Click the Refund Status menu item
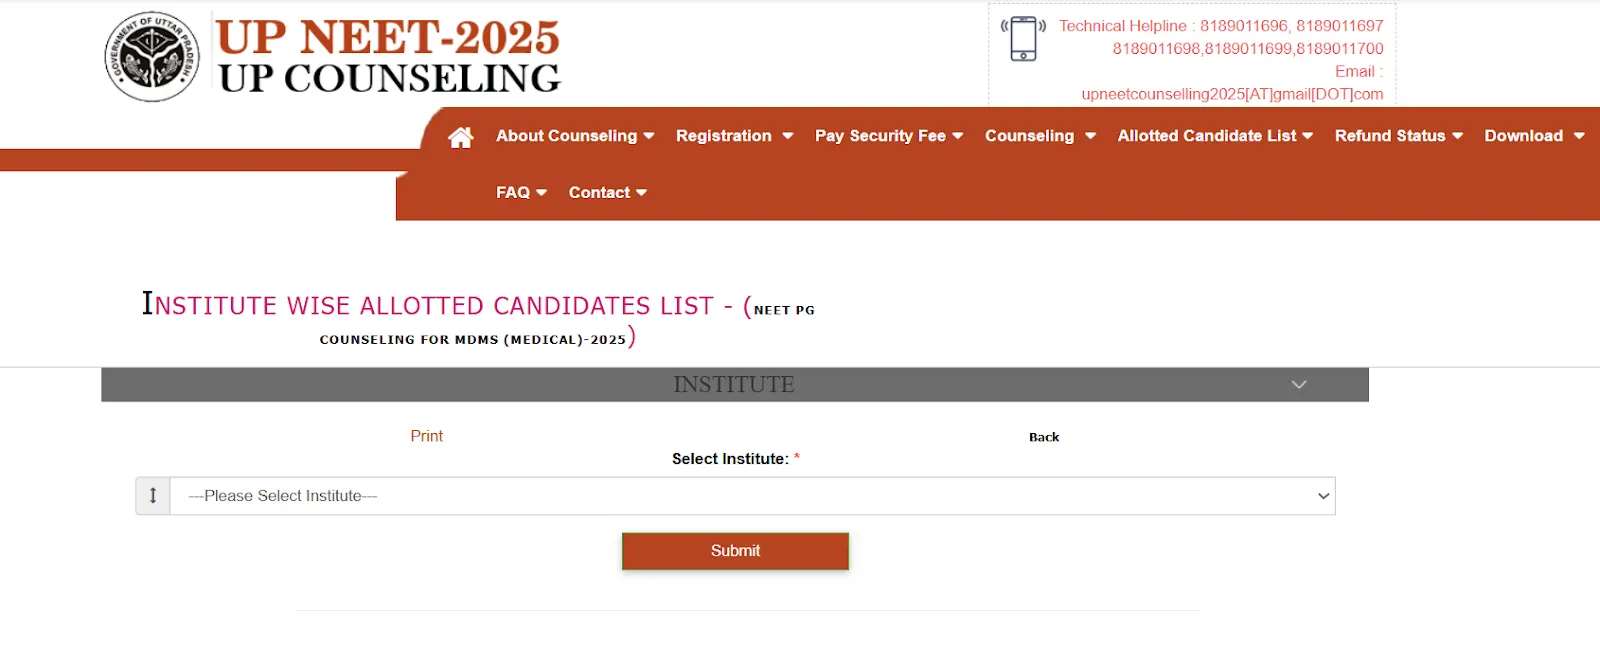 [x=1390, y=136]
